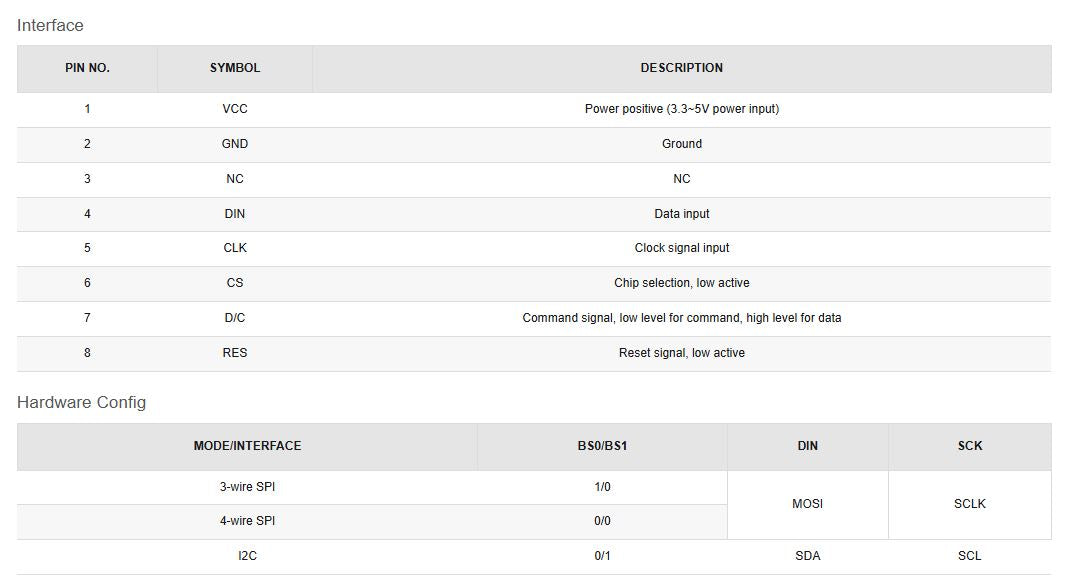Select the GND symbol cell

235,144
